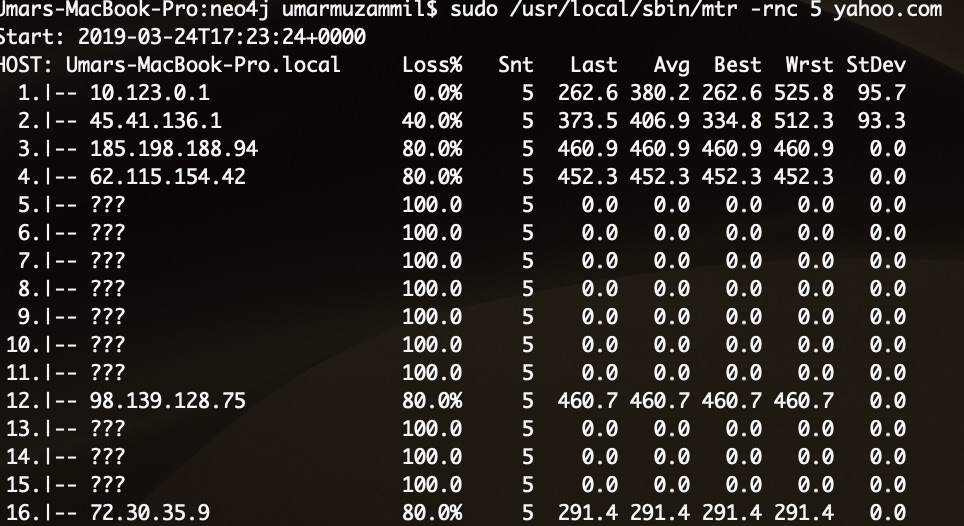The height and width of the screenshot is (526, 964).
Task: Click the IP address 98.139.128.75
Action: (x=168, y=401)
